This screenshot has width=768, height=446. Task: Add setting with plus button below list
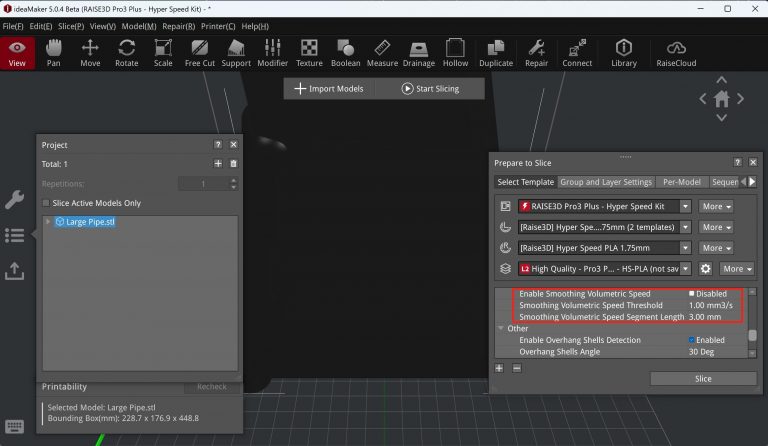[x=499, y=368]
